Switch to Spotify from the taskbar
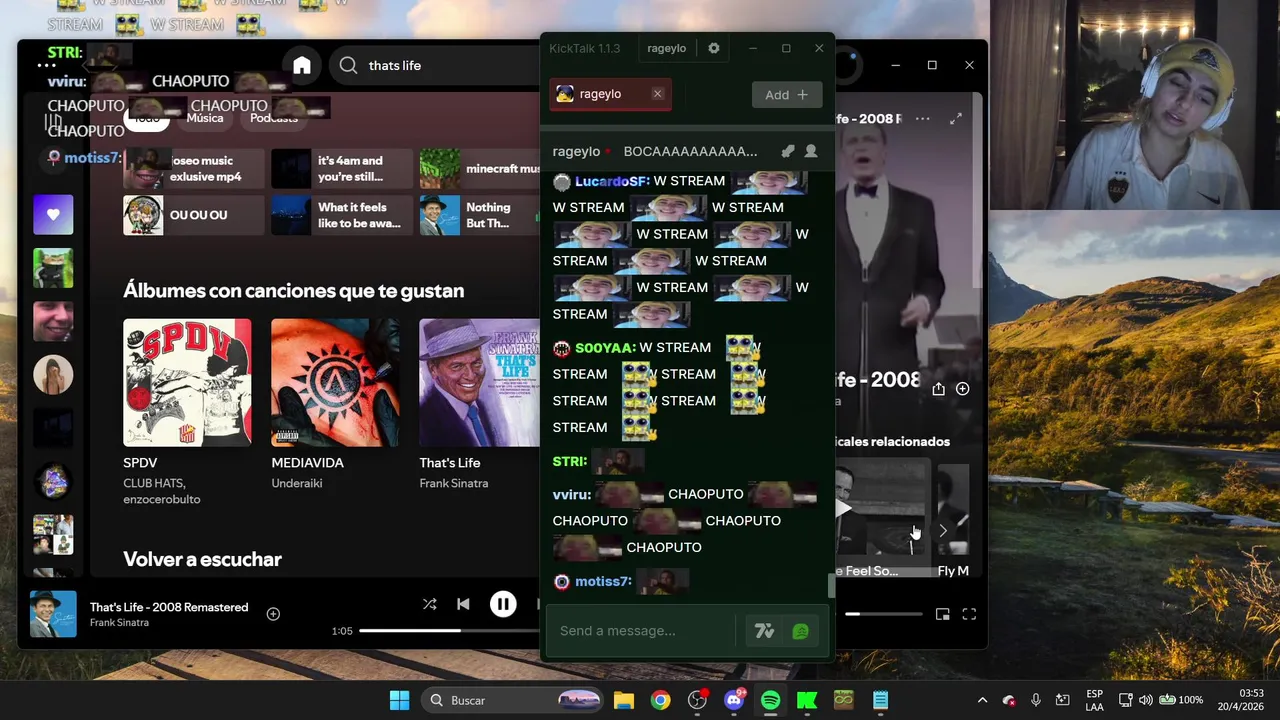 click(x=770, y=700)
